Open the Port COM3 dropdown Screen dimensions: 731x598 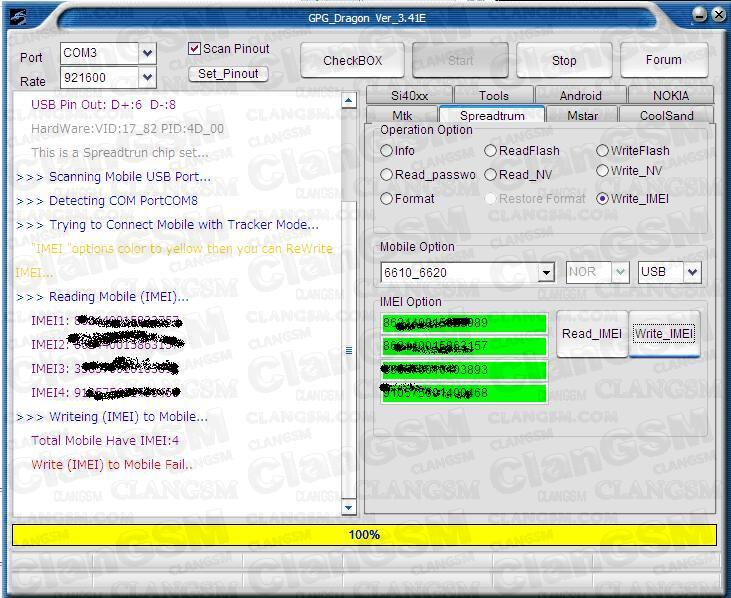click(147, 53)
